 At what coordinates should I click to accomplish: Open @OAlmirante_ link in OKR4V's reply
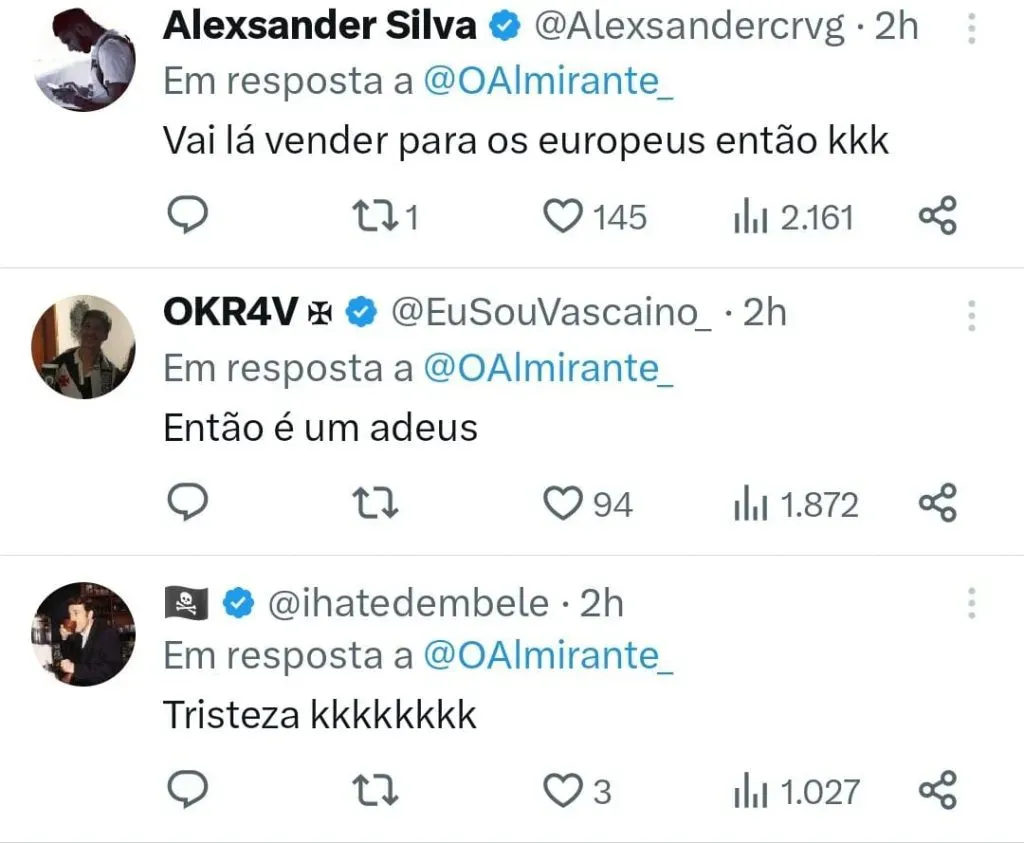(548, 369)
